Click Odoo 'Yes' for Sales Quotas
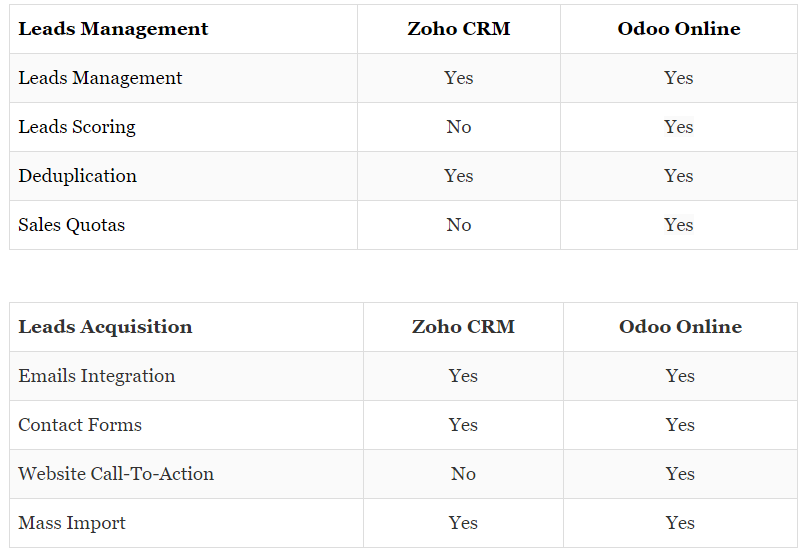The image size is (807, 550). [x=679, y=225]
